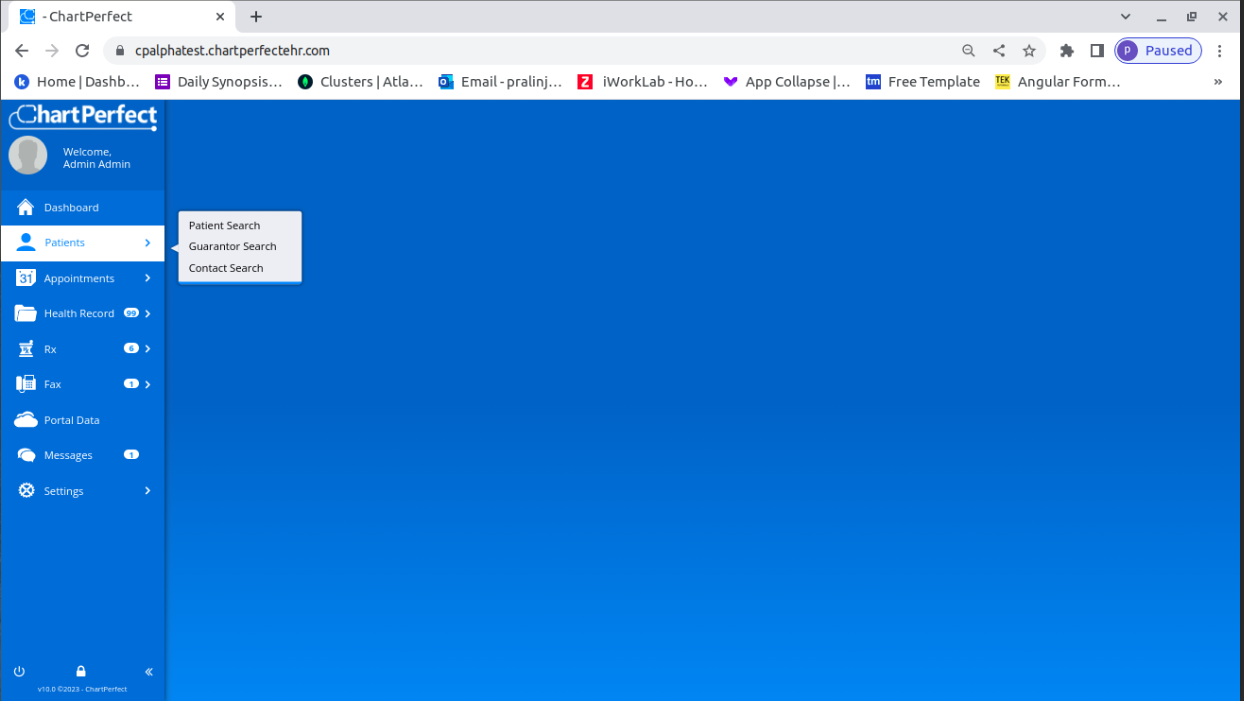1244x701 pixels.
Task: Click the Messages chat bubble icon
Action: click(x=26, y=455)
